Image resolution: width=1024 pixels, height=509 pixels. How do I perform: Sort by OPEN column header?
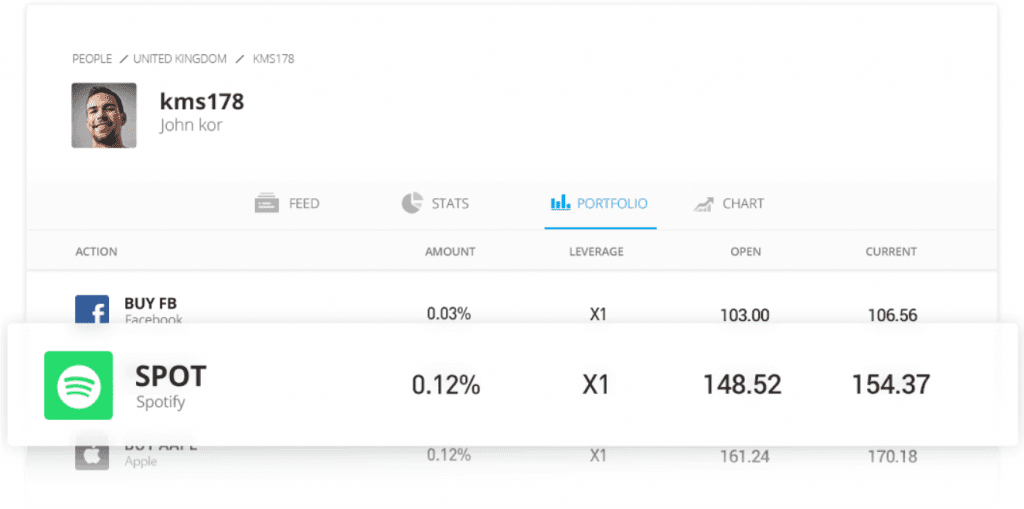746,252
